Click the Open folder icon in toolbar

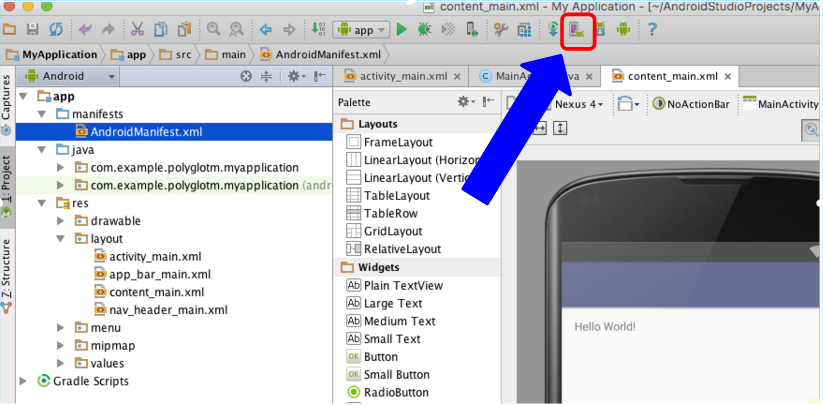tap(9, 29)
